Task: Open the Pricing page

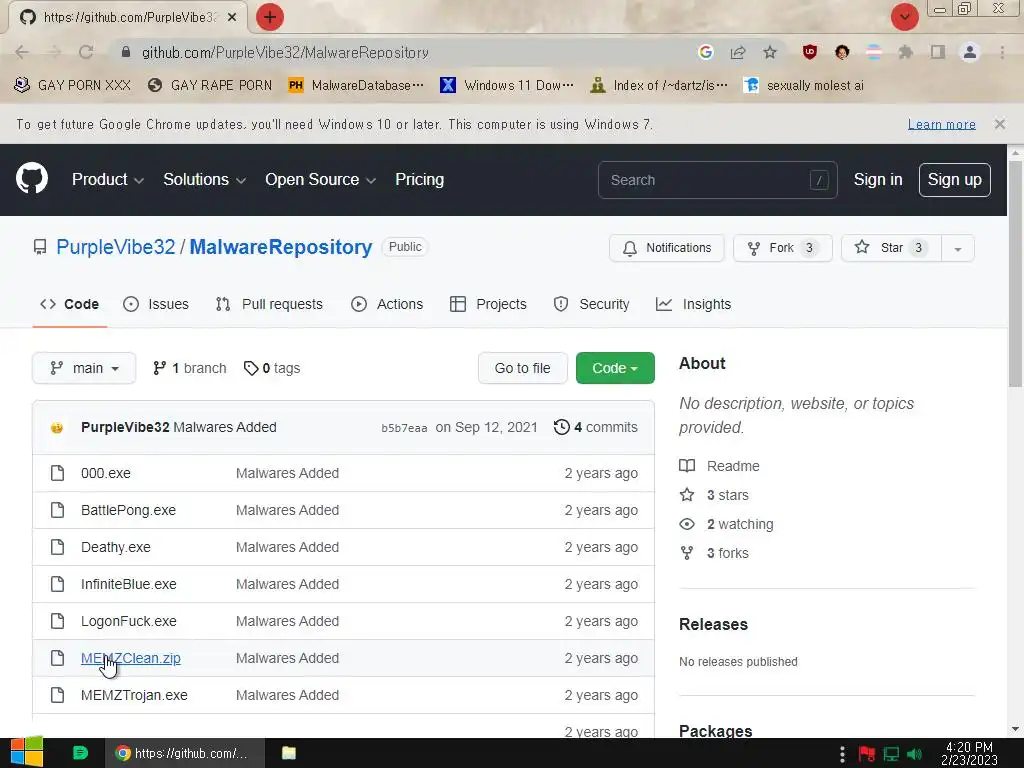Action: [419, 180]
